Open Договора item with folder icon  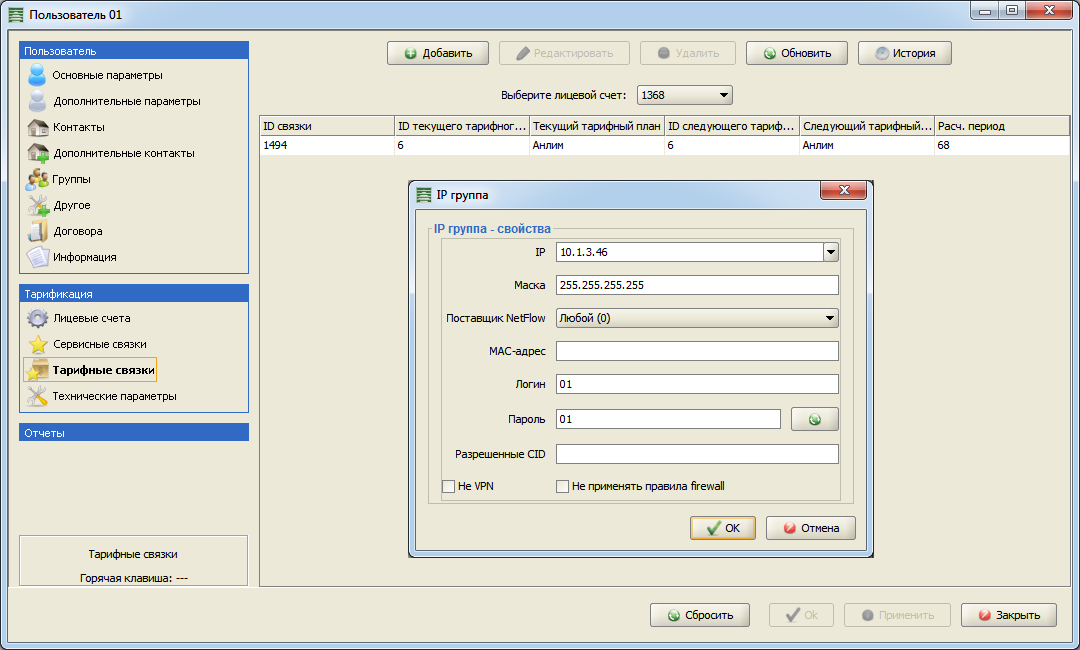[x=38, y=231]
